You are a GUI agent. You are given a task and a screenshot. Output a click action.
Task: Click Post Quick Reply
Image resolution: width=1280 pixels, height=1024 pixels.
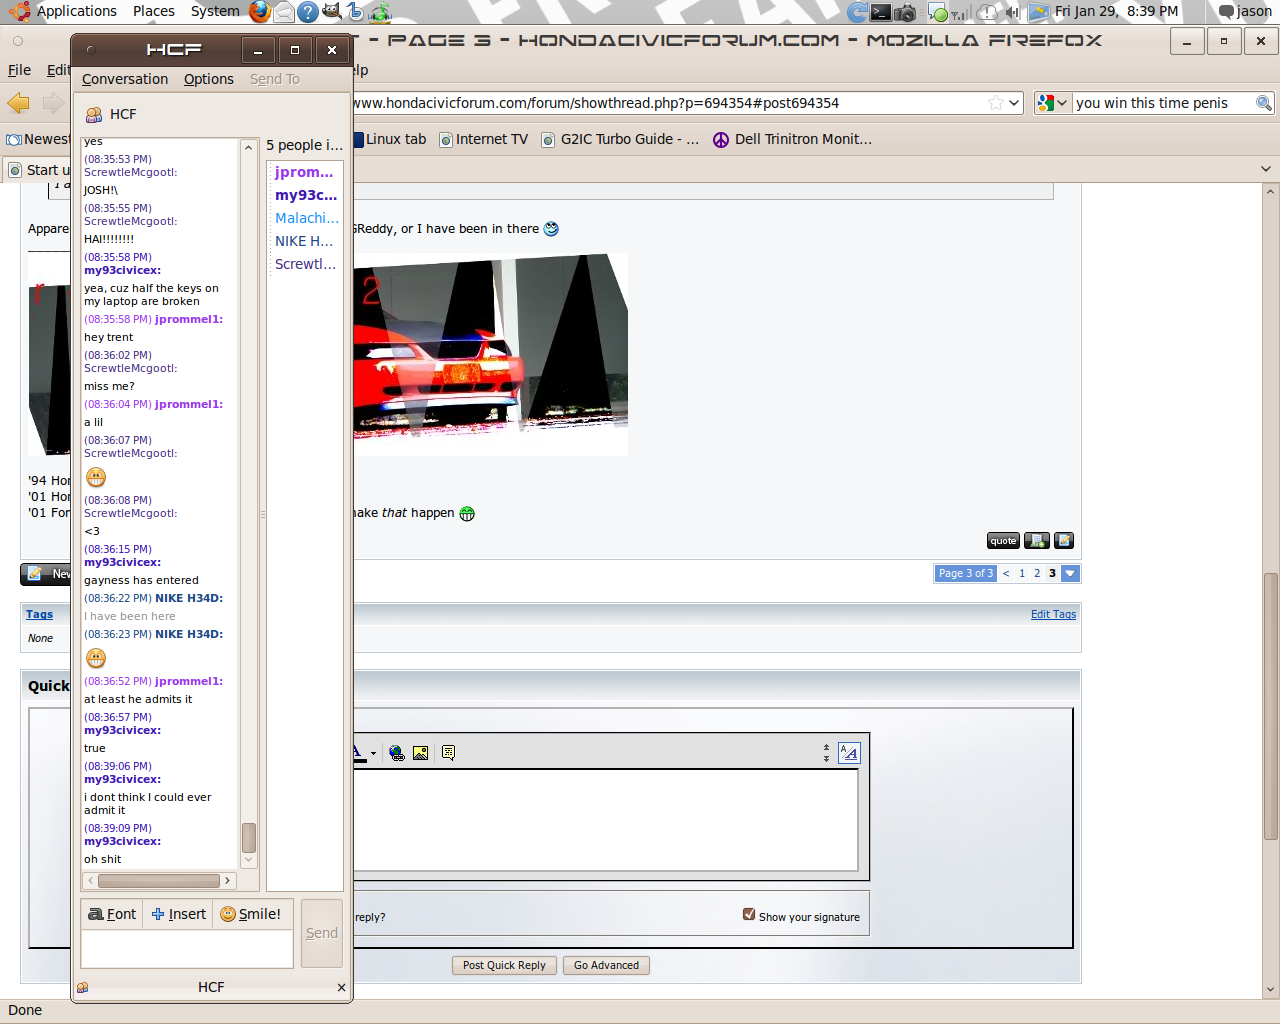click(x=504, y=965)
